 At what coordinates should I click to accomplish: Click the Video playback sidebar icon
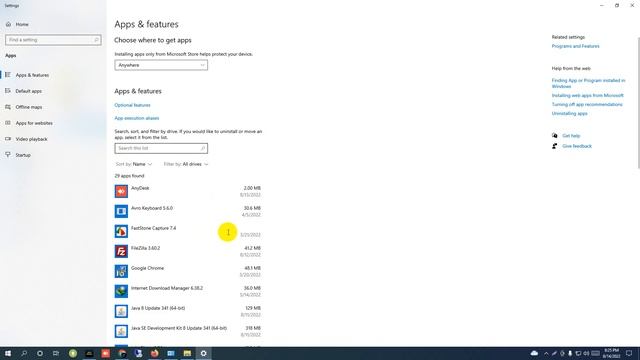click(x=8, y=139)
